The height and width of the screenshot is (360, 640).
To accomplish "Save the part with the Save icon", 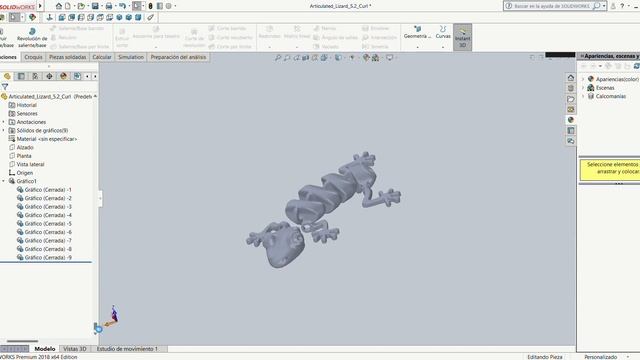I will (95, 6).
